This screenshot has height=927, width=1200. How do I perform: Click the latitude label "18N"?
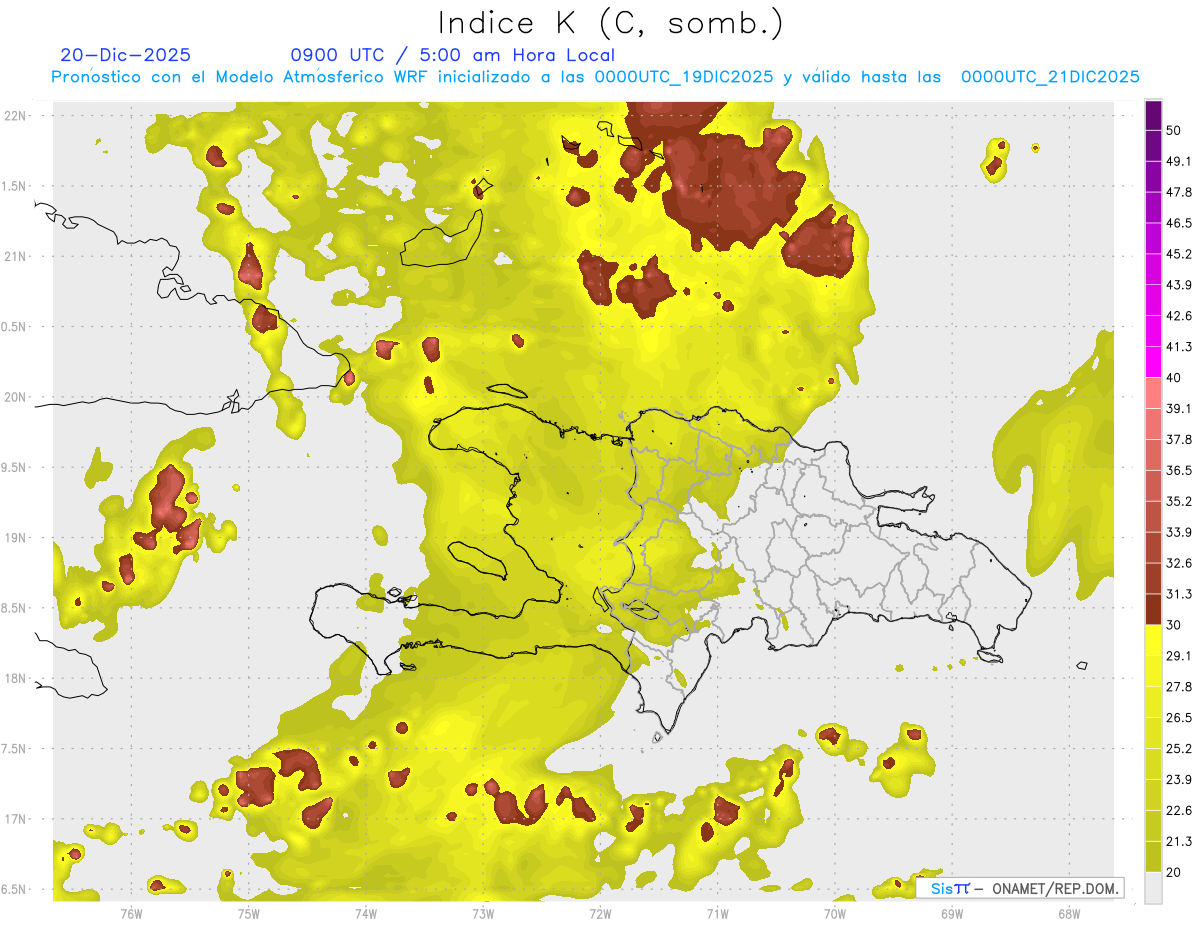14,679
